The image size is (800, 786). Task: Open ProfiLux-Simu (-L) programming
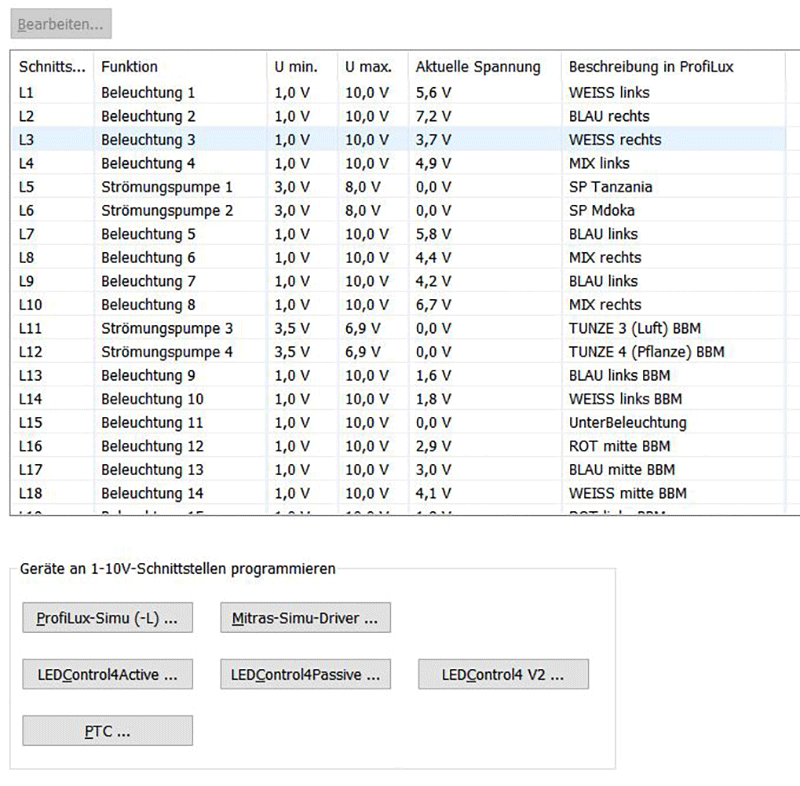(x=107, y=618)
